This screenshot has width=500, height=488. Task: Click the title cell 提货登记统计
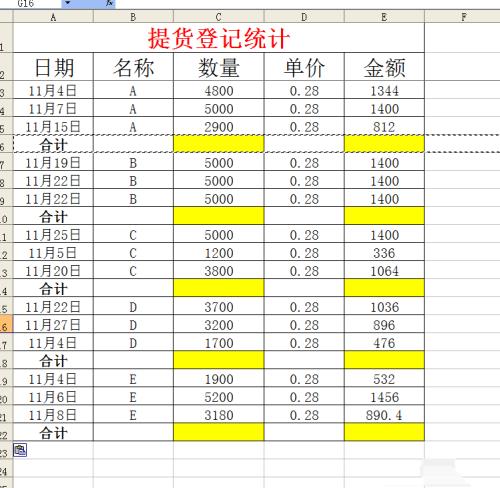(x=219, y=38)
